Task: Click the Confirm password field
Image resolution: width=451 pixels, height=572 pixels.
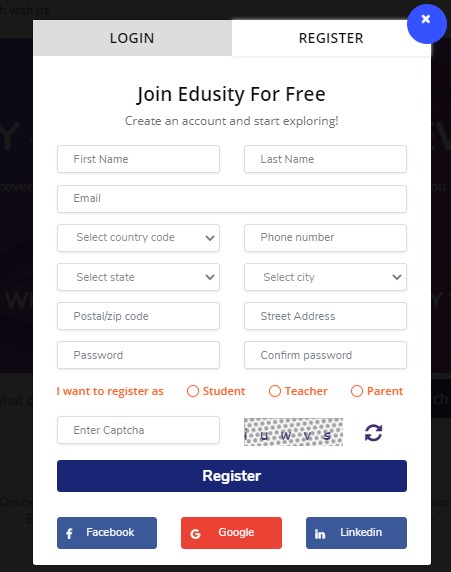Action: click(x=325, y=355)
